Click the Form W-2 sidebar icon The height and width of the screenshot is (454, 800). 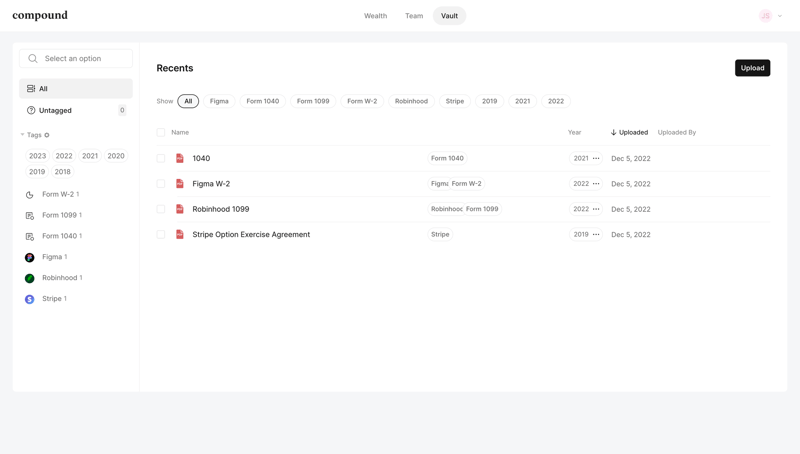30,195
